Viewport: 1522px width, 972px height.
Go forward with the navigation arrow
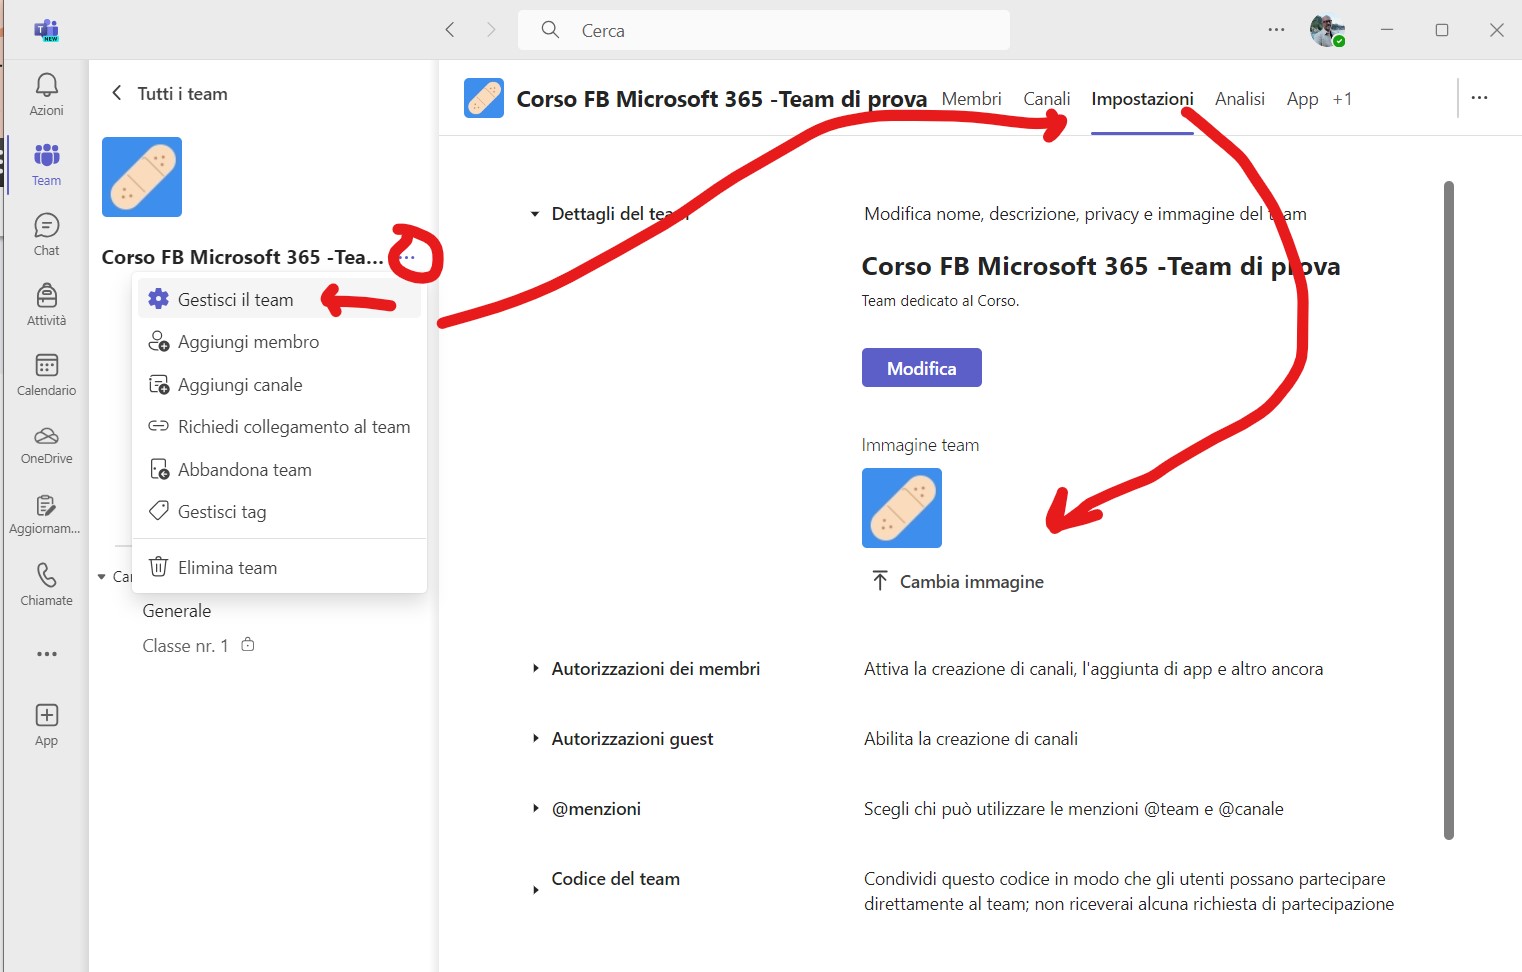click(x=491, y=30)
